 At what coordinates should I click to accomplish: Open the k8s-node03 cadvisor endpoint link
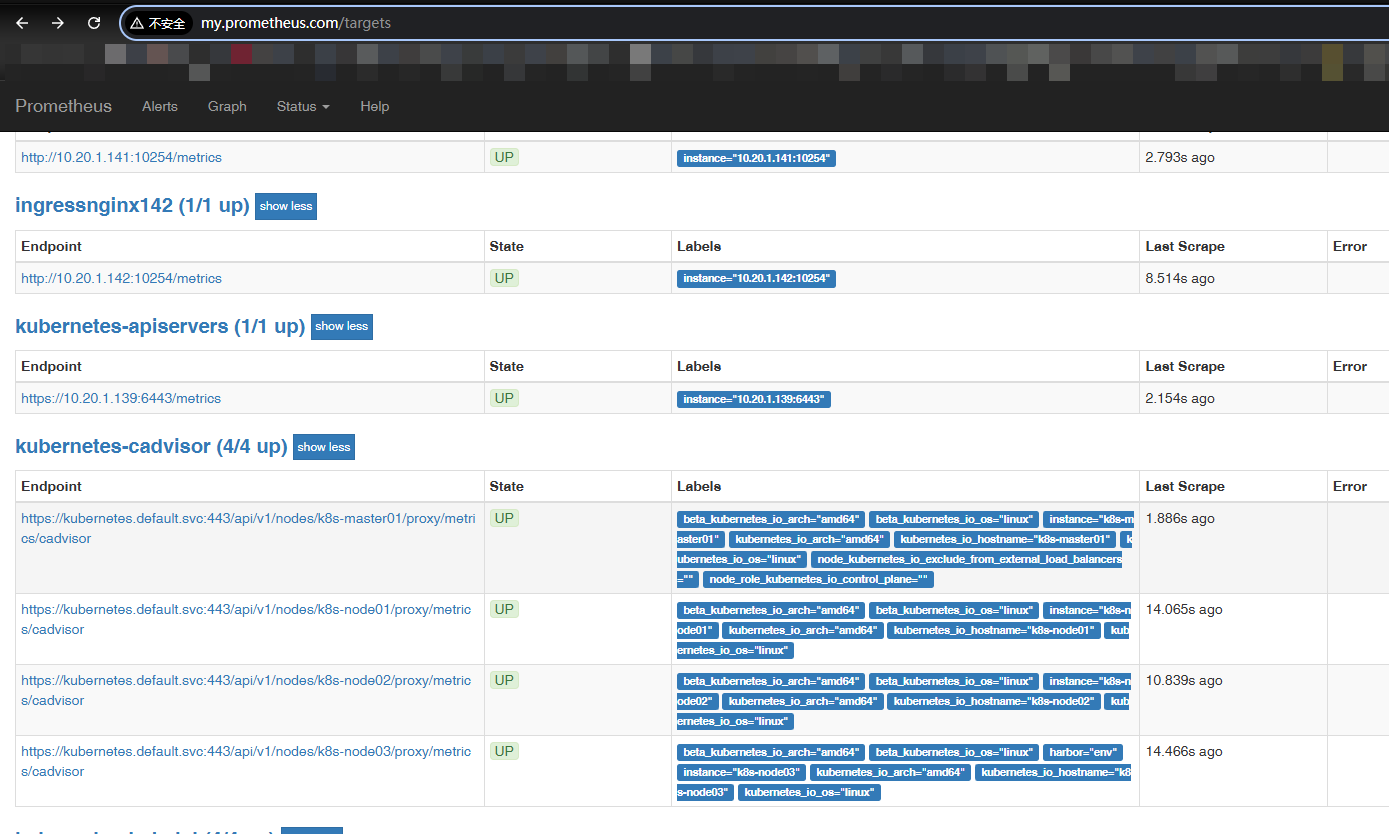coord(246,761)
